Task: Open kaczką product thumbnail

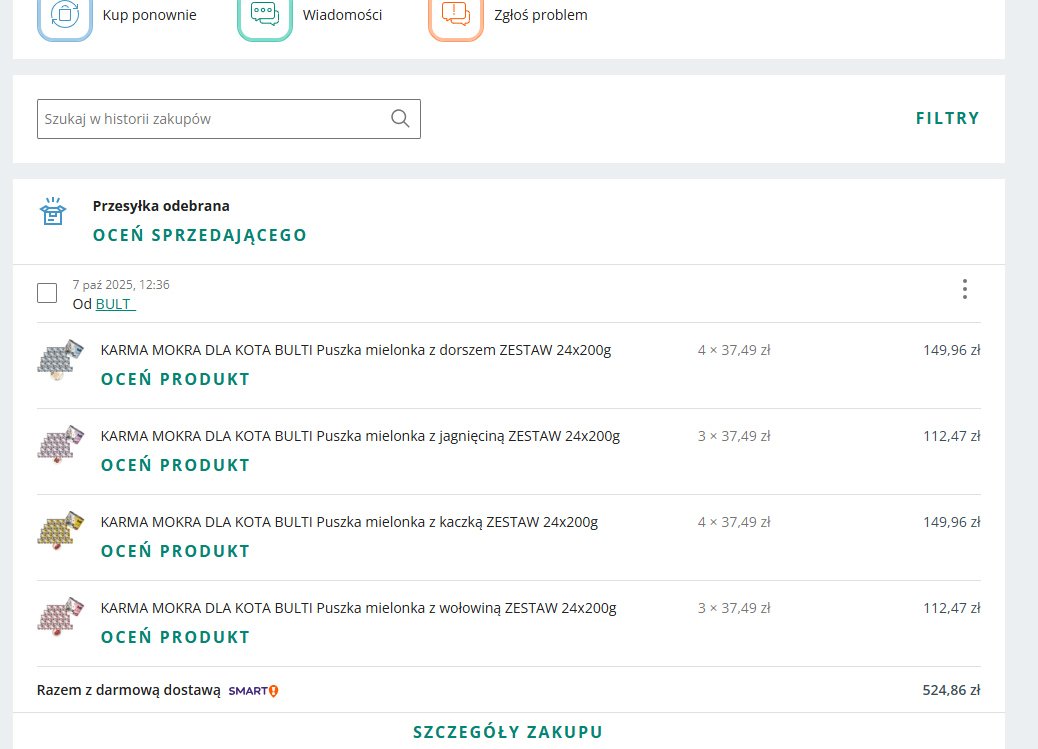Action: point(60,531)
